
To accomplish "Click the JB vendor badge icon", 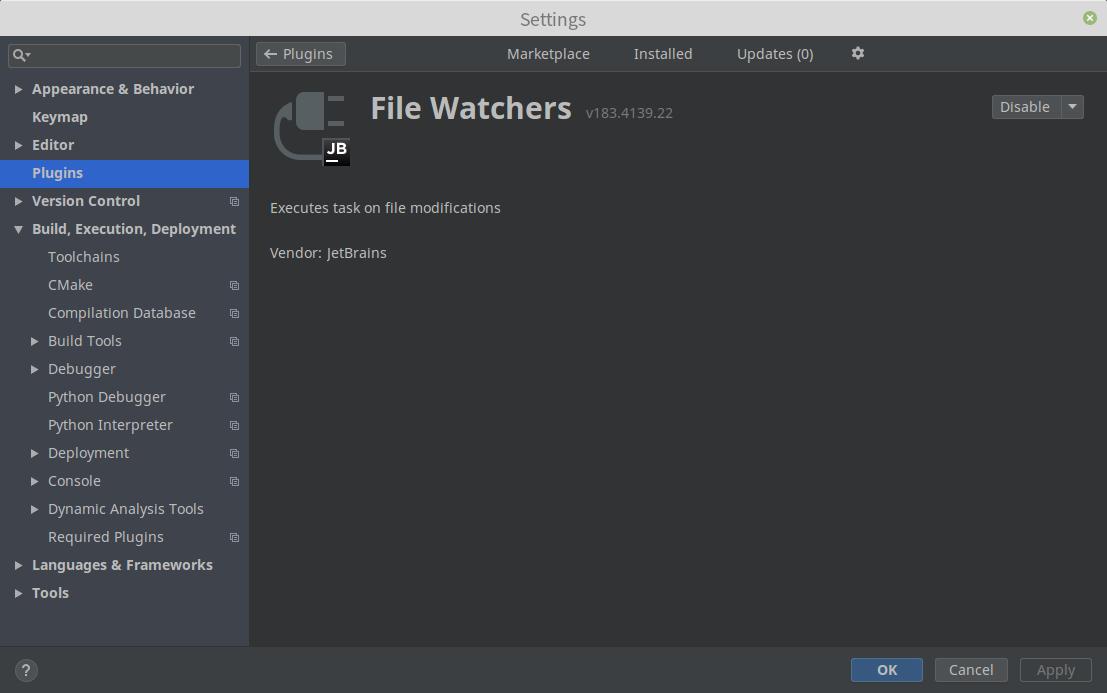I will [x=337, y=151].
